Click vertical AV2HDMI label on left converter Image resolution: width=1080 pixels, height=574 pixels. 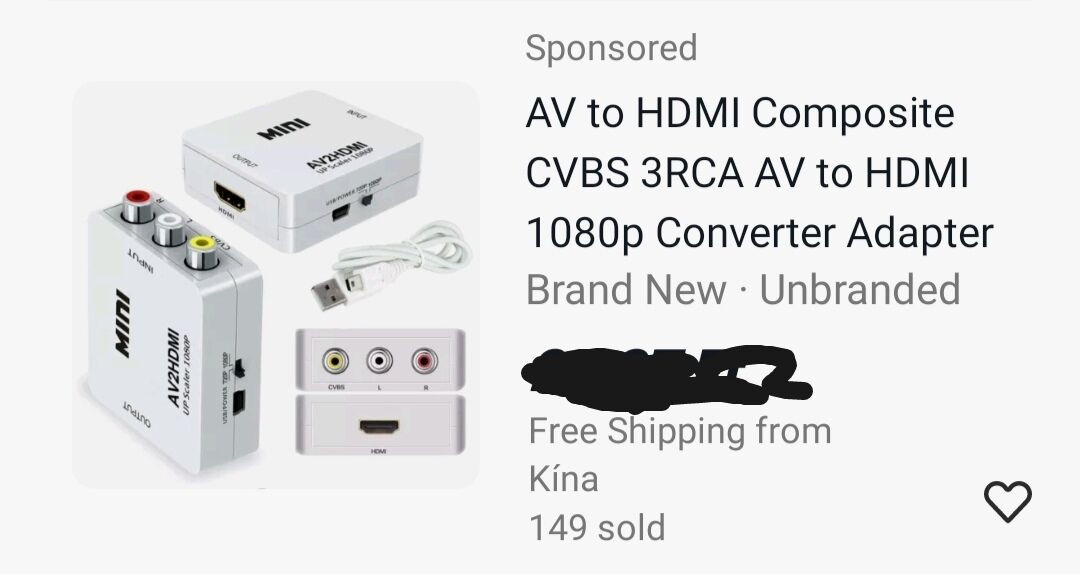point(174,367)
